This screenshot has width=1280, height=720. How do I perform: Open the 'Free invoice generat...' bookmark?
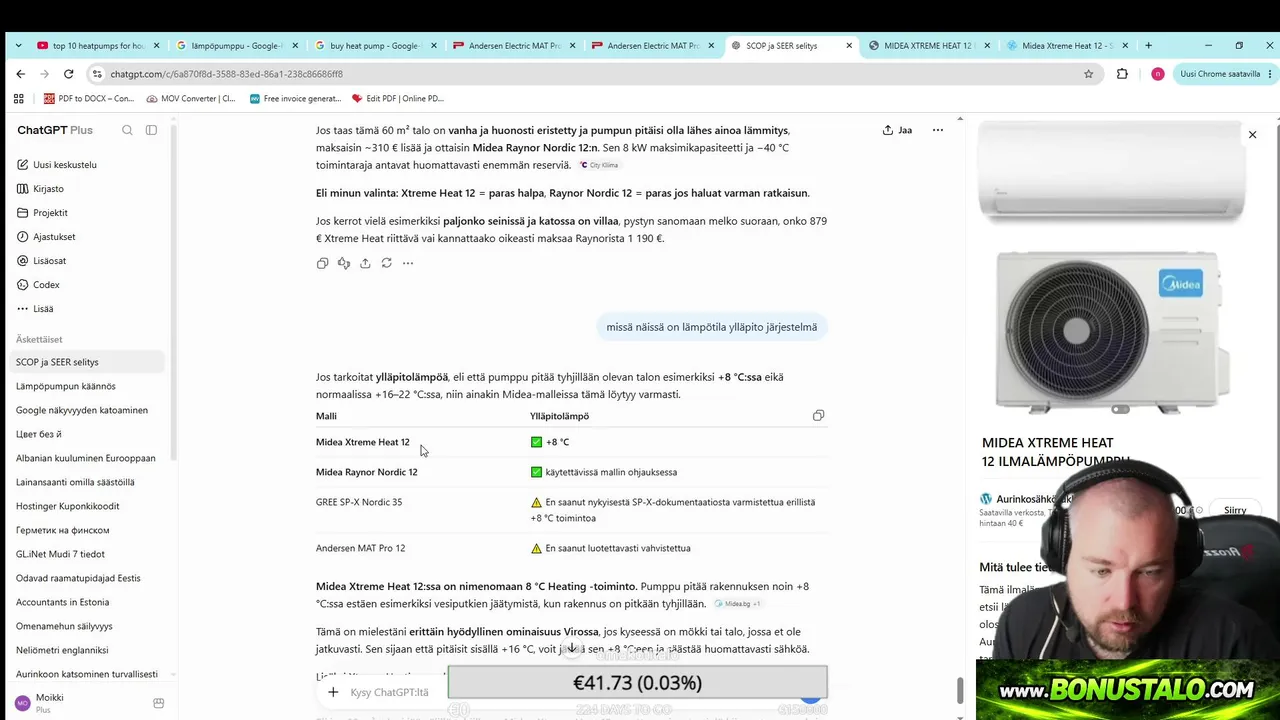click(x=295, y=98)
